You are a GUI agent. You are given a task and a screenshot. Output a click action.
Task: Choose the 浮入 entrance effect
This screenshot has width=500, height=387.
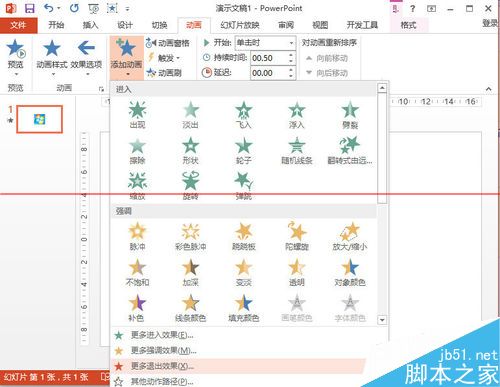pyautogui.click(x=297, y=115)
